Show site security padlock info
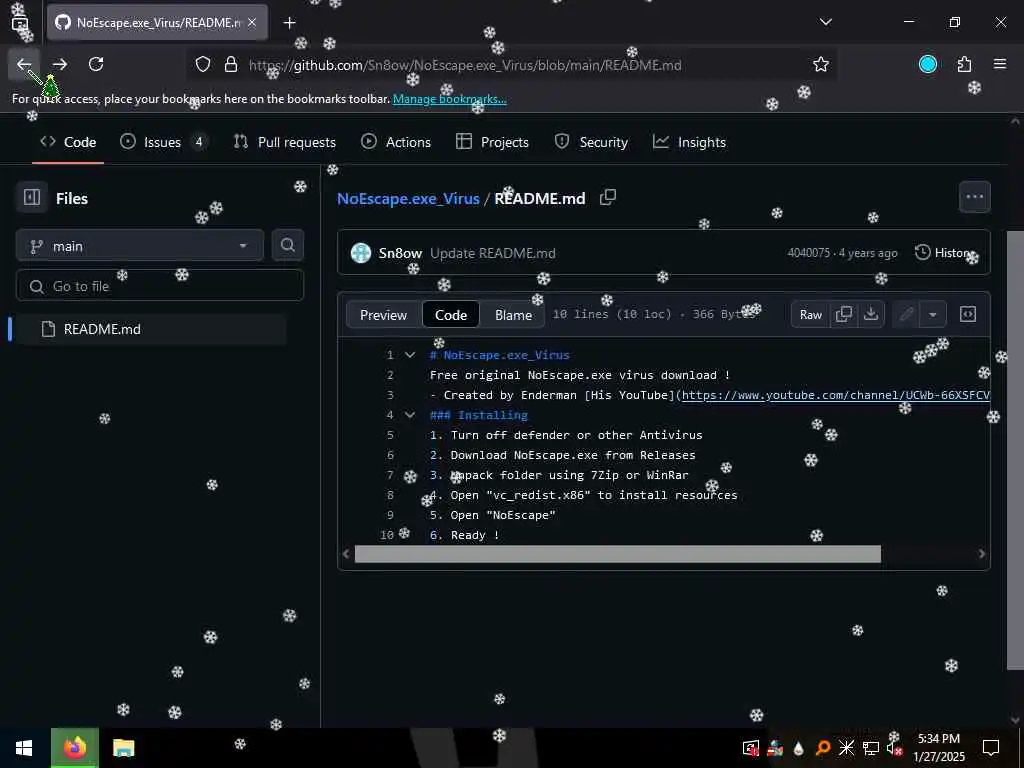This screenshot has height=768, width=1024. [231, 64]
